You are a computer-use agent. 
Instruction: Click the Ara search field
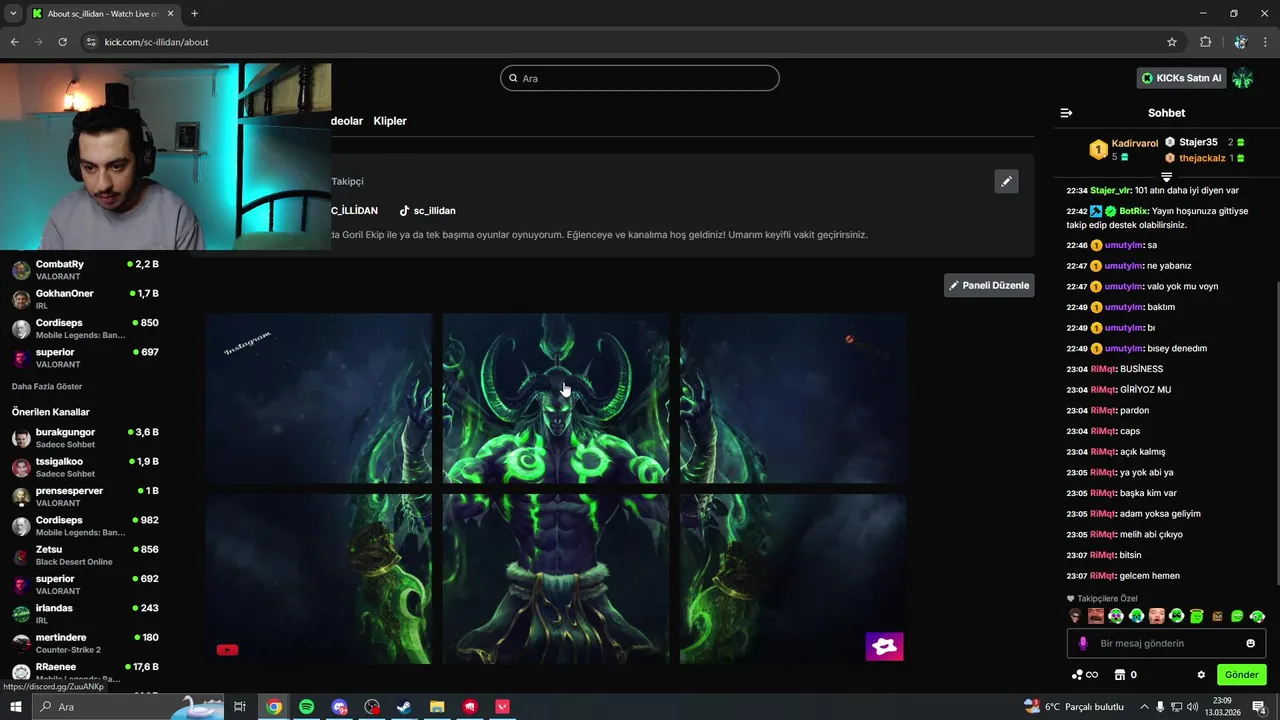pyautogui.click(x=640, y=78)
